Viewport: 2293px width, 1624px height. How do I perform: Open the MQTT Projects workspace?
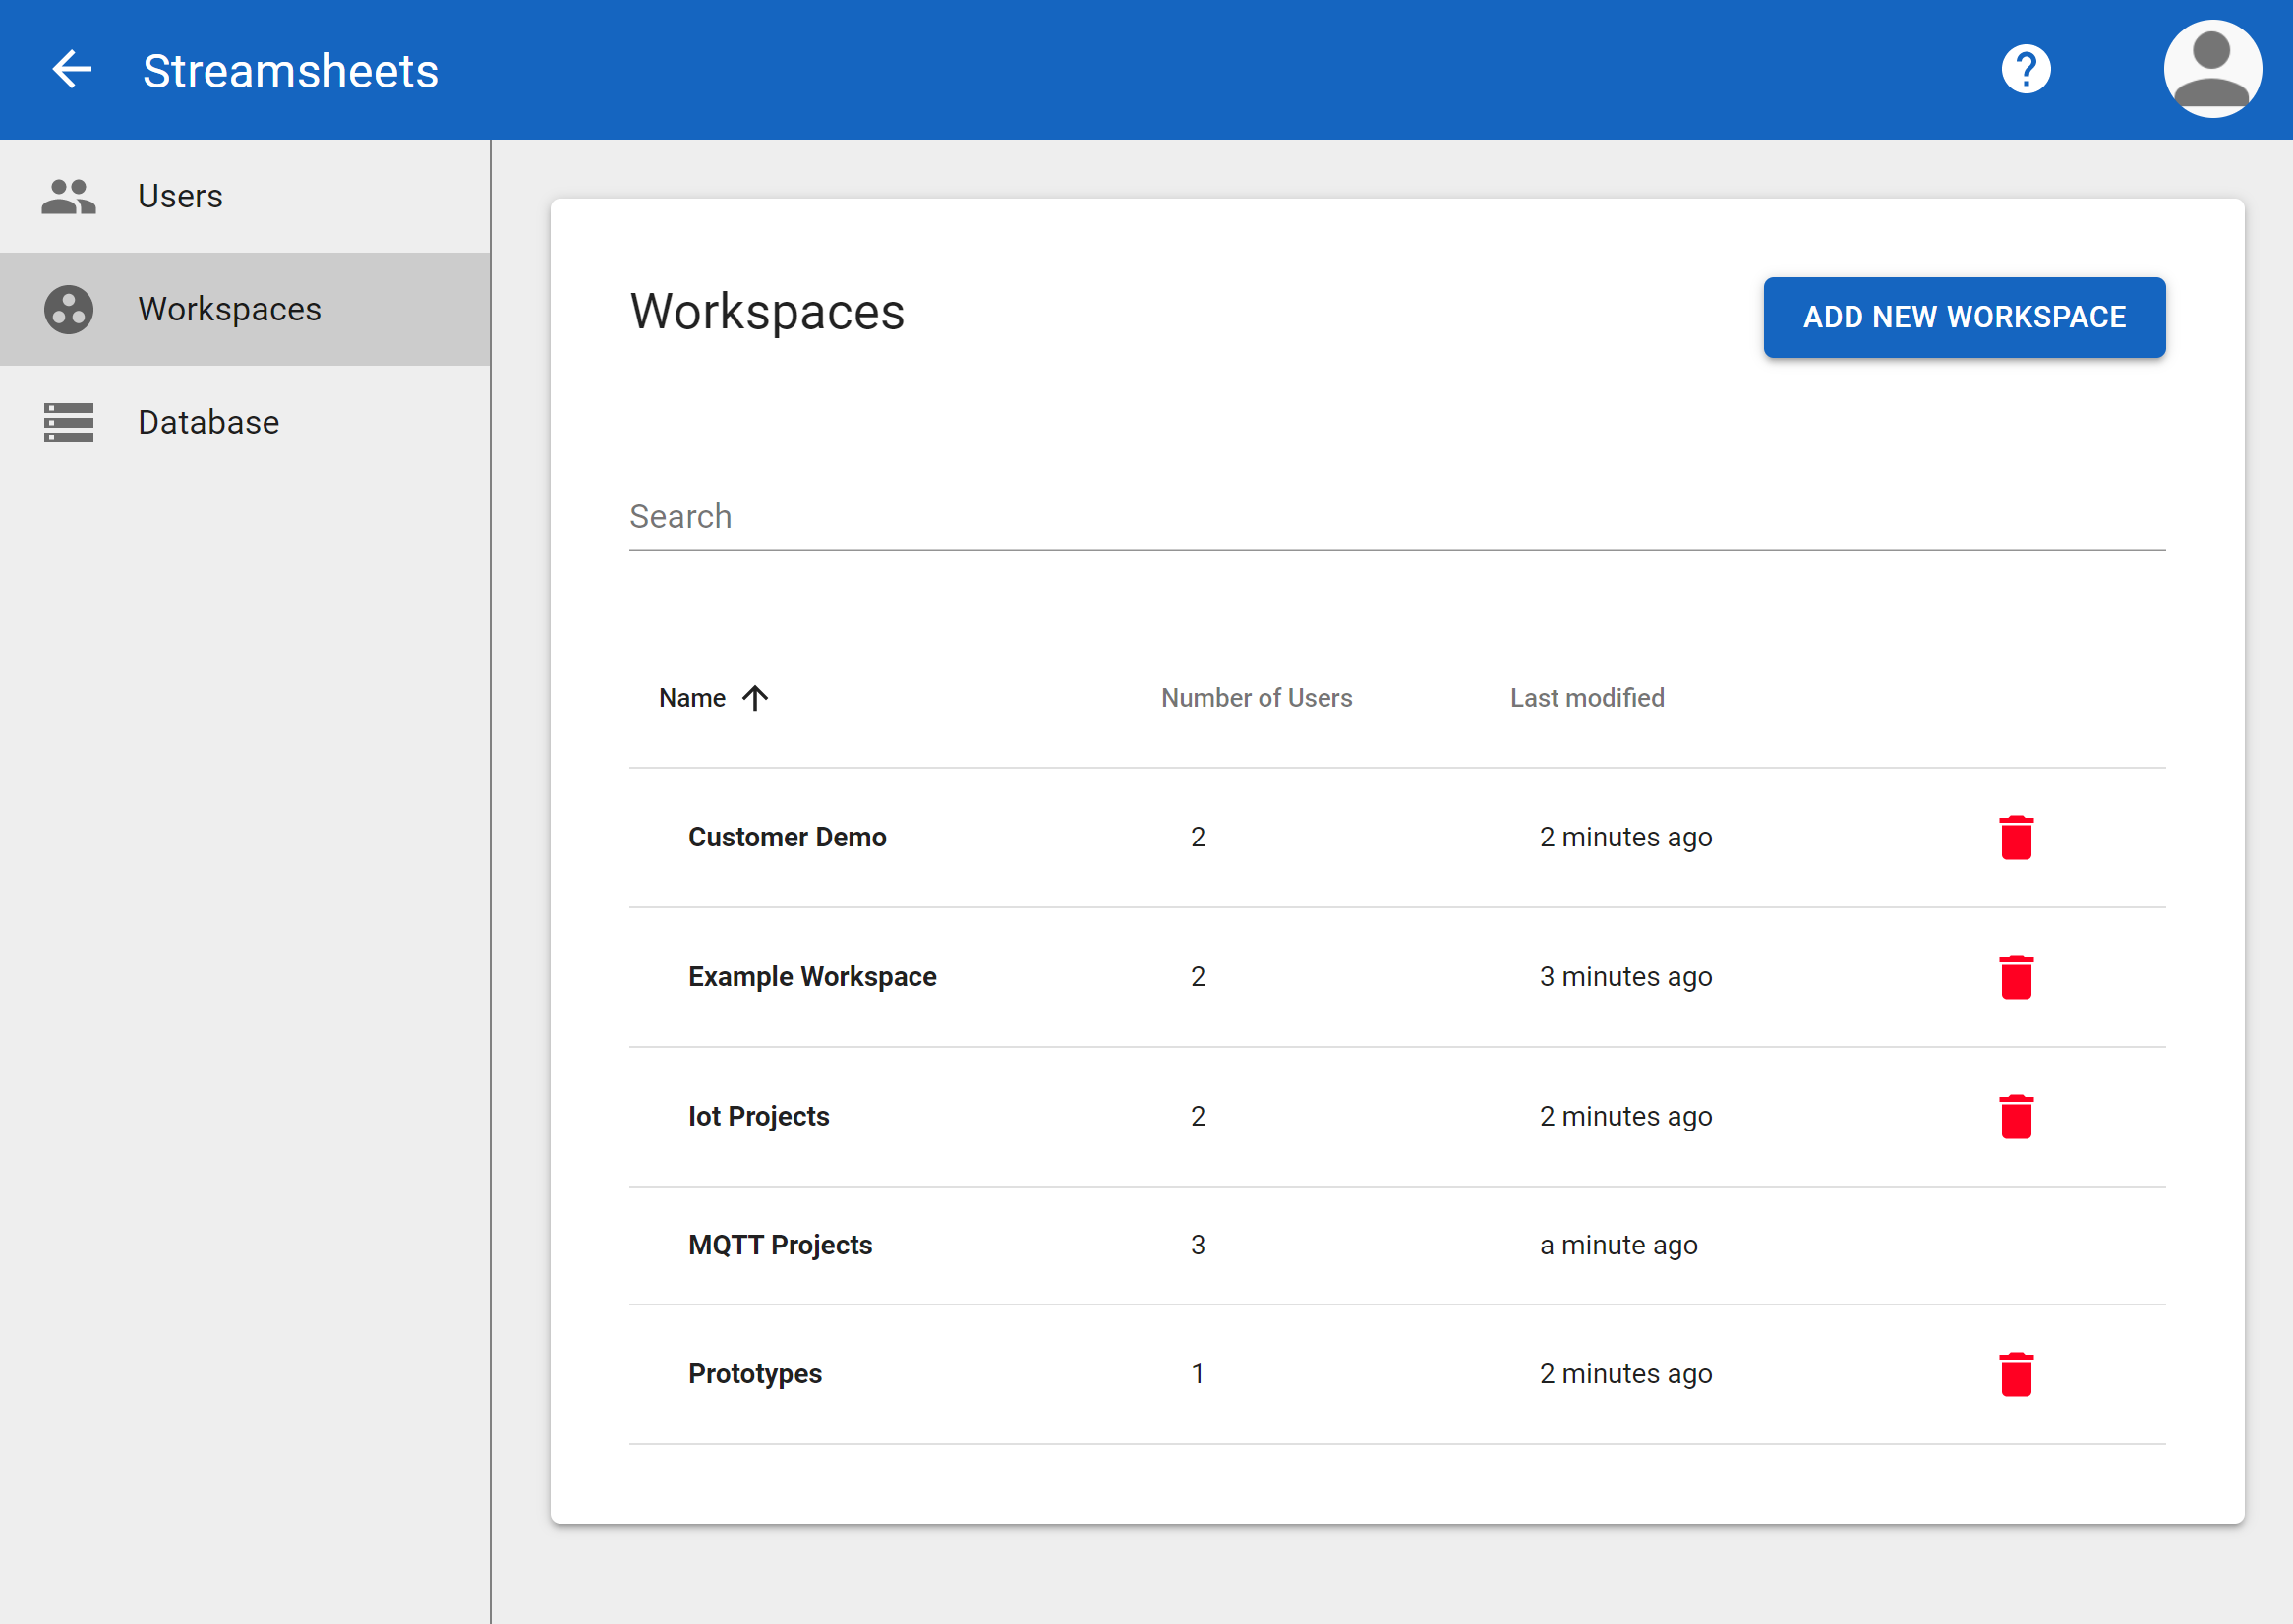pos(780,1245)
